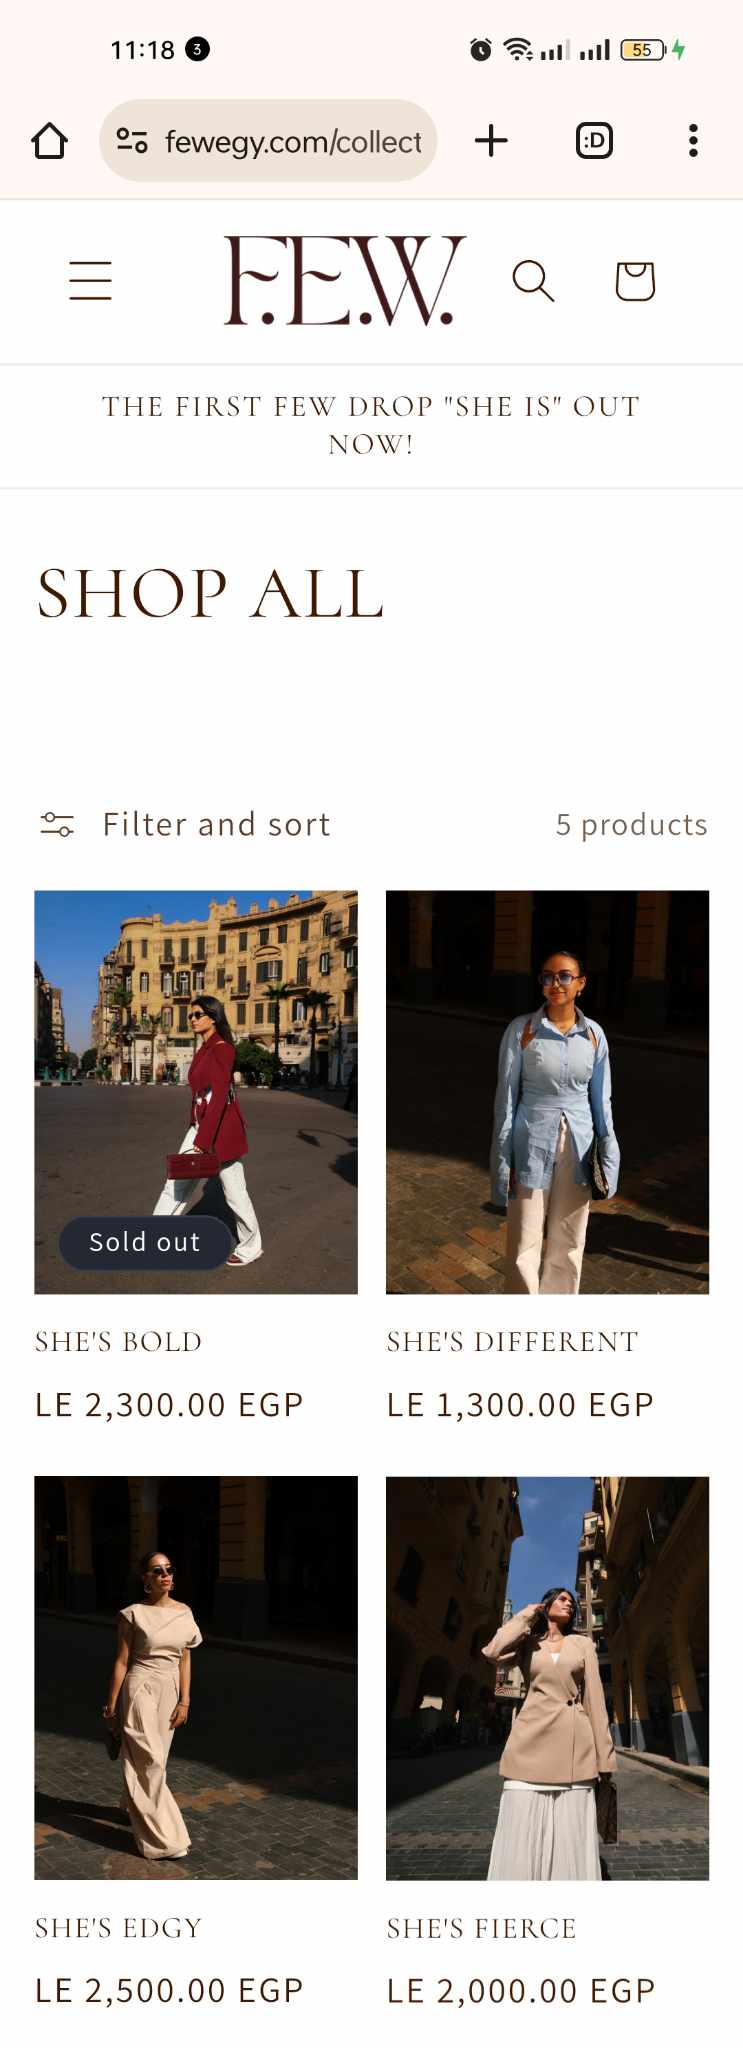Open SHE'S EDGY product image
This screenshot has width=743, height=2048.
196,1677
